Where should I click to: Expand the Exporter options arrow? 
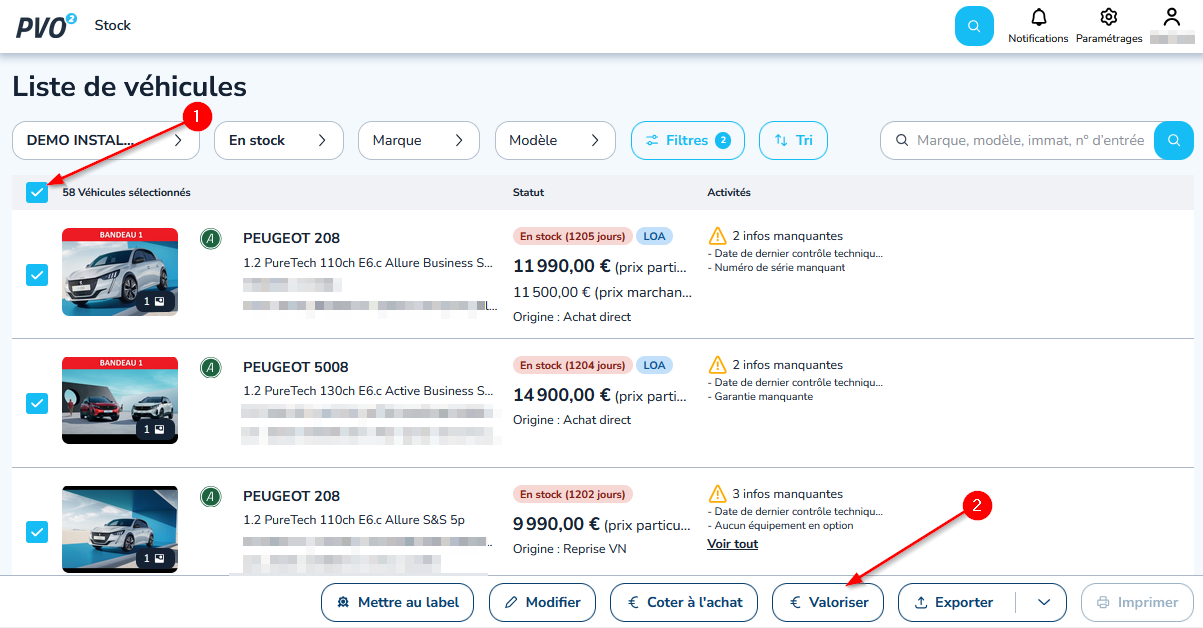click(x=1044, y=602)
